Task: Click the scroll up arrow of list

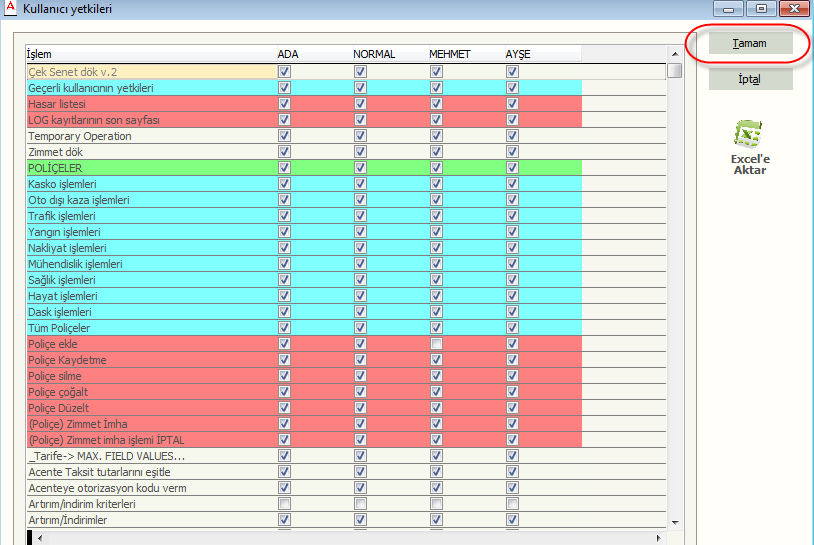Action: coord(675,53)
